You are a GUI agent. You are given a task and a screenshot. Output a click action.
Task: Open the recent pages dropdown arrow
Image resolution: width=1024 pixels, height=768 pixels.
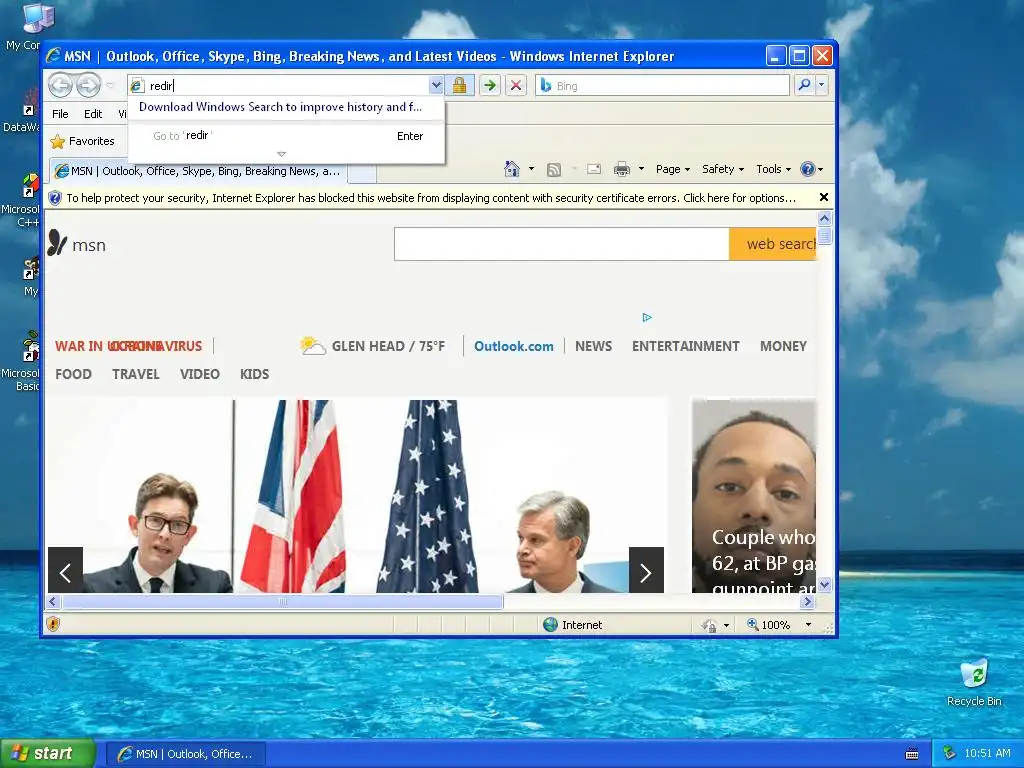pyautogui.click(x=110, y=86)
